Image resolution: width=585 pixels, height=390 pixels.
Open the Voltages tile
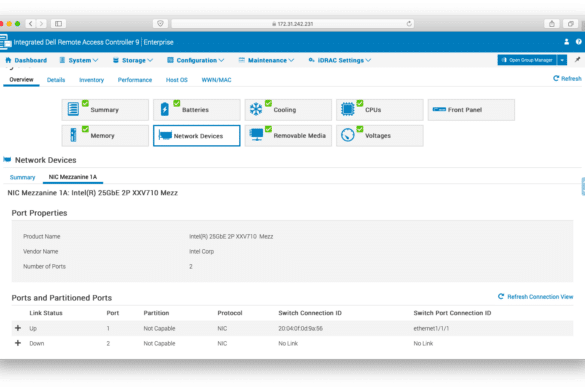pos(379,135)
